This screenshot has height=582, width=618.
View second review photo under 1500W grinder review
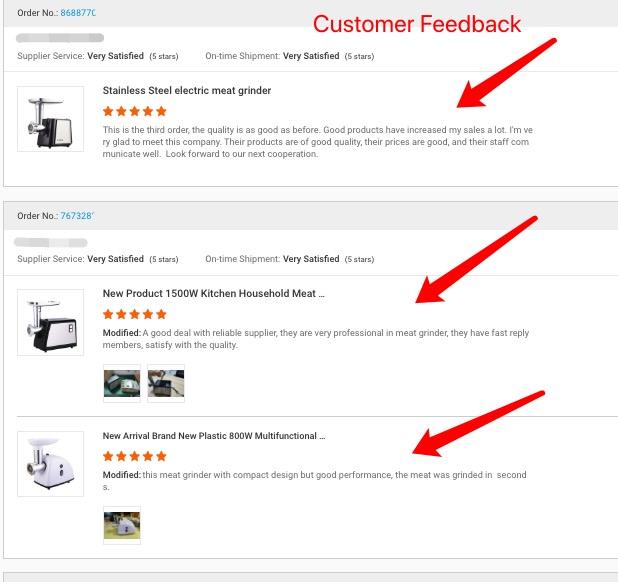coord(166,383)
